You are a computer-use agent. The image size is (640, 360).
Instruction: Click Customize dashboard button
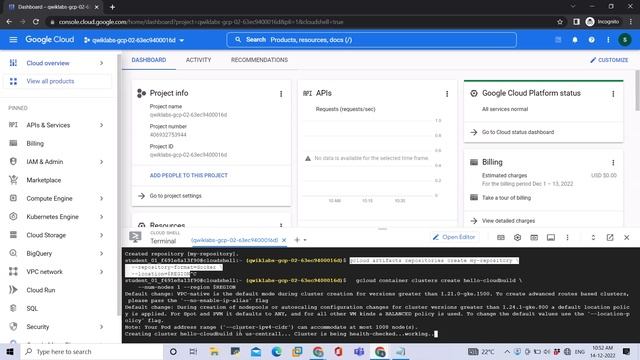point(609,60)
